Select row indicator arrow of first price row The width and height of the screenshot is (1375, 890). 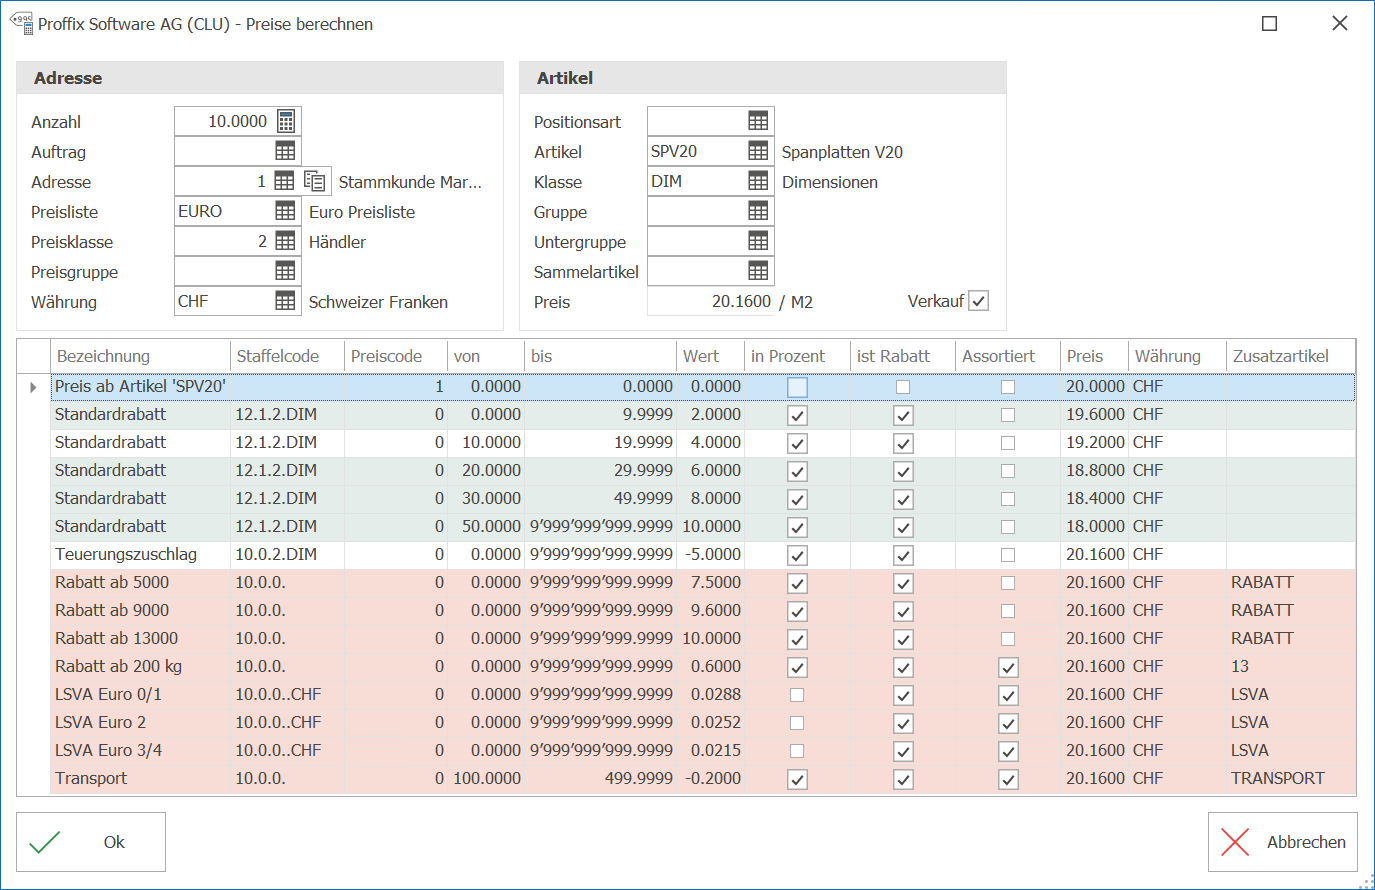[33, 387]
